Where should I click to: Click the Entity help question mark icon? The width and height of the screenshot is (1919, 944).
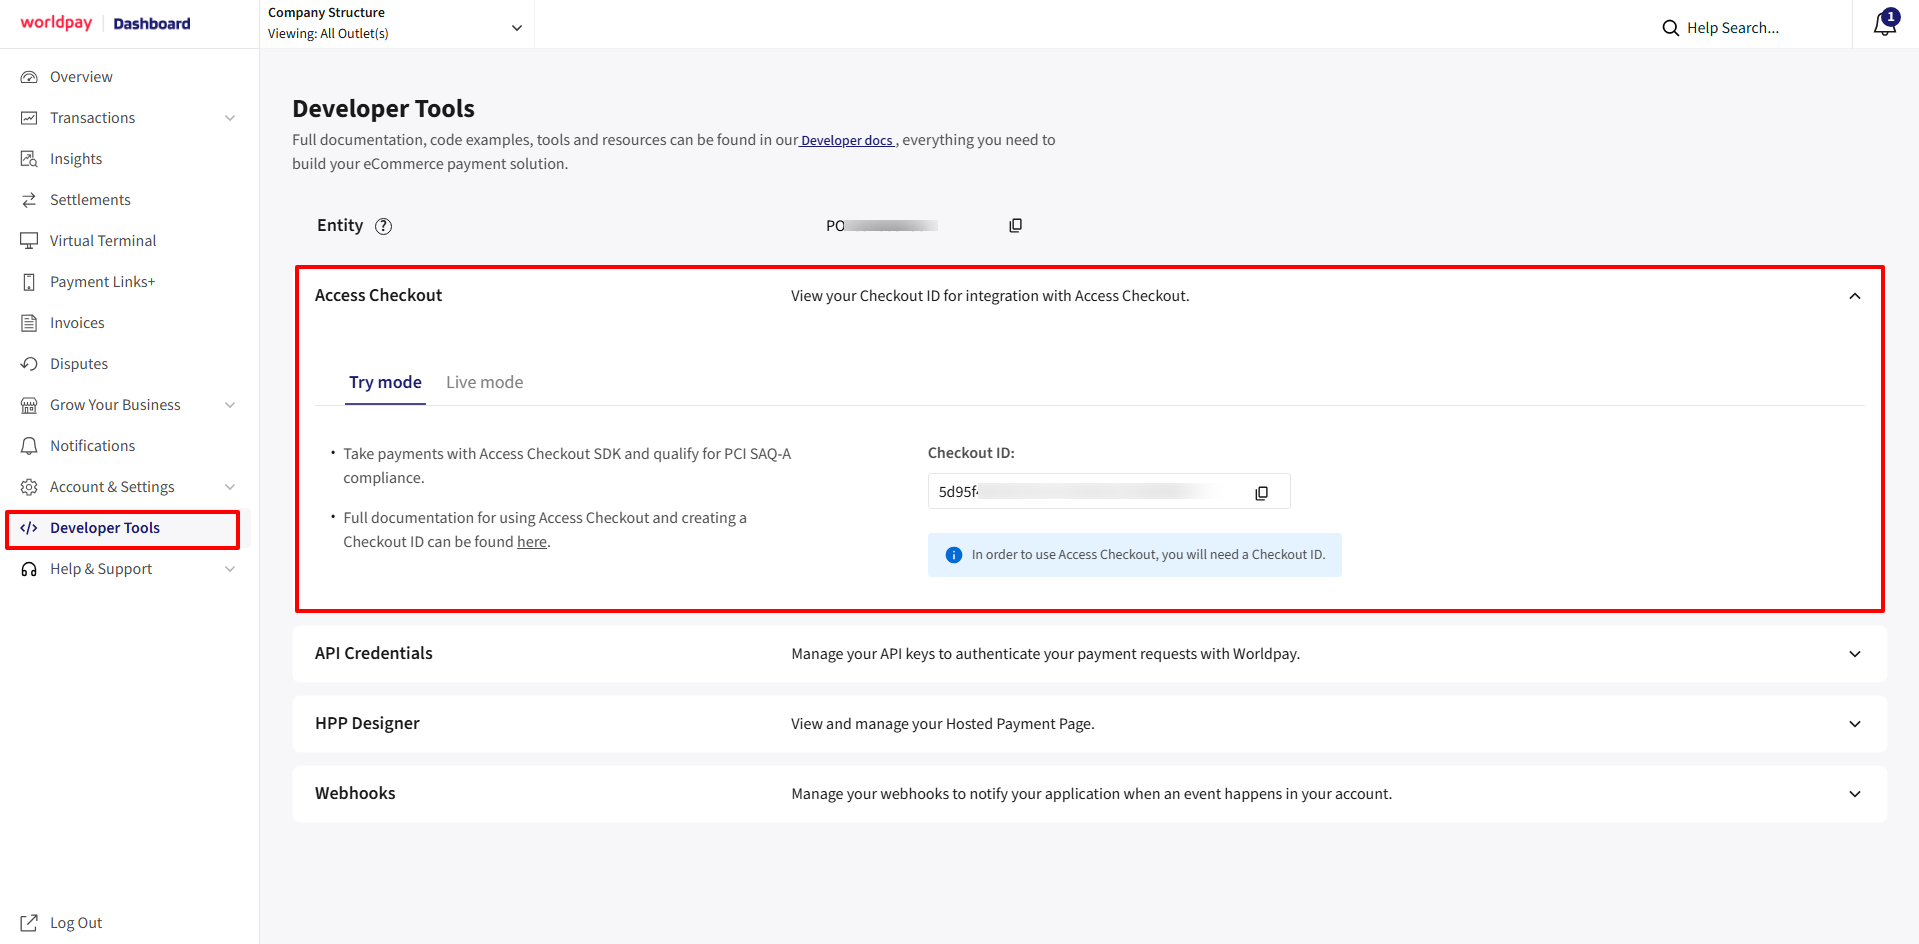(383, 226)
